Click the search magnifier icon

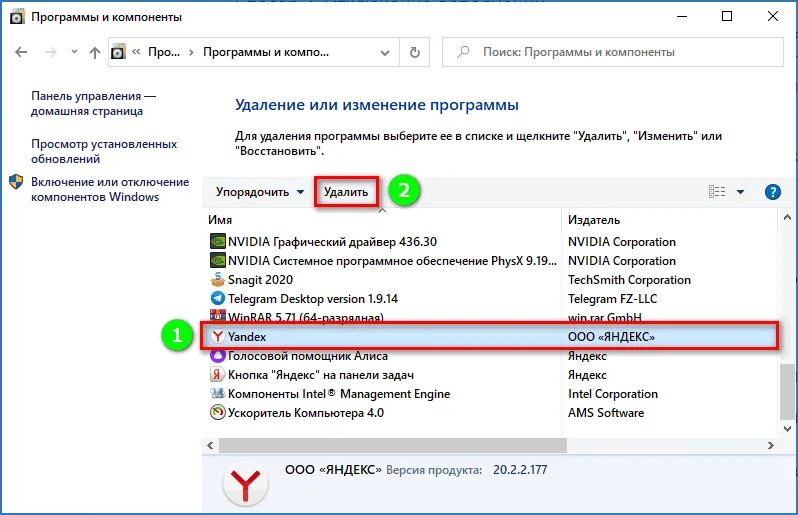click(x=463, y=52)
